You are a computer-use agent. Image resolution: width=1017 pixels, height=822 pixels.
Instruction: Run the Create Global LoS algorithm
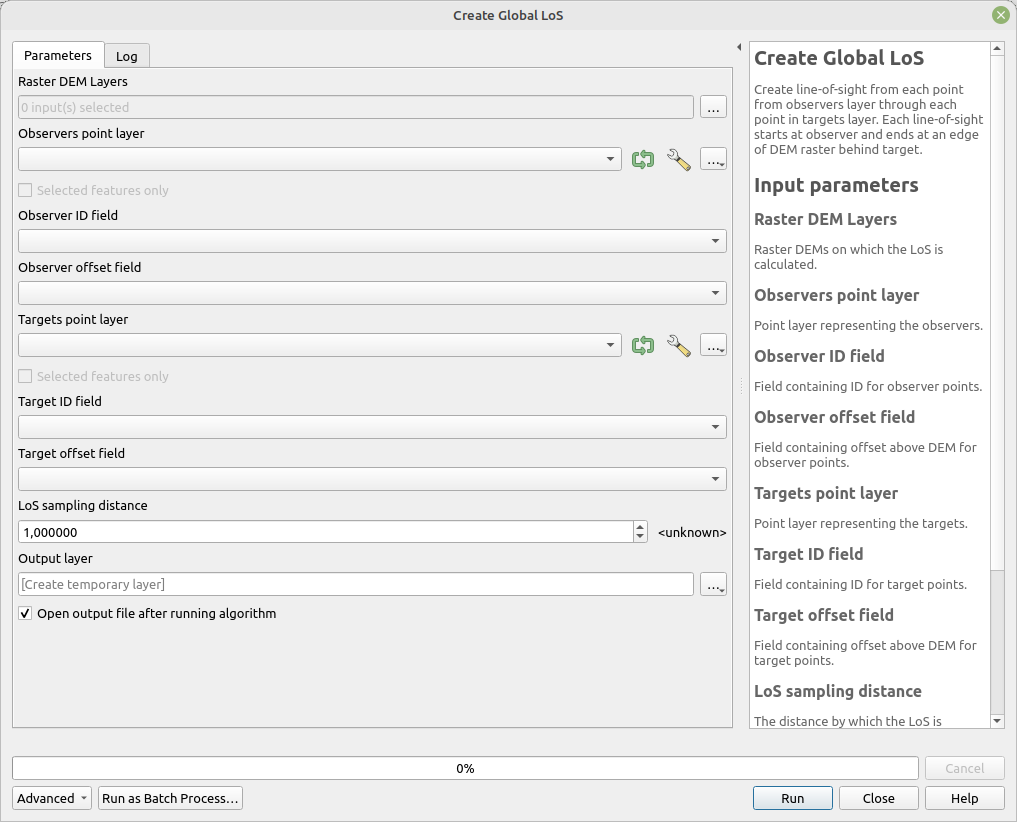click(792, 798)
